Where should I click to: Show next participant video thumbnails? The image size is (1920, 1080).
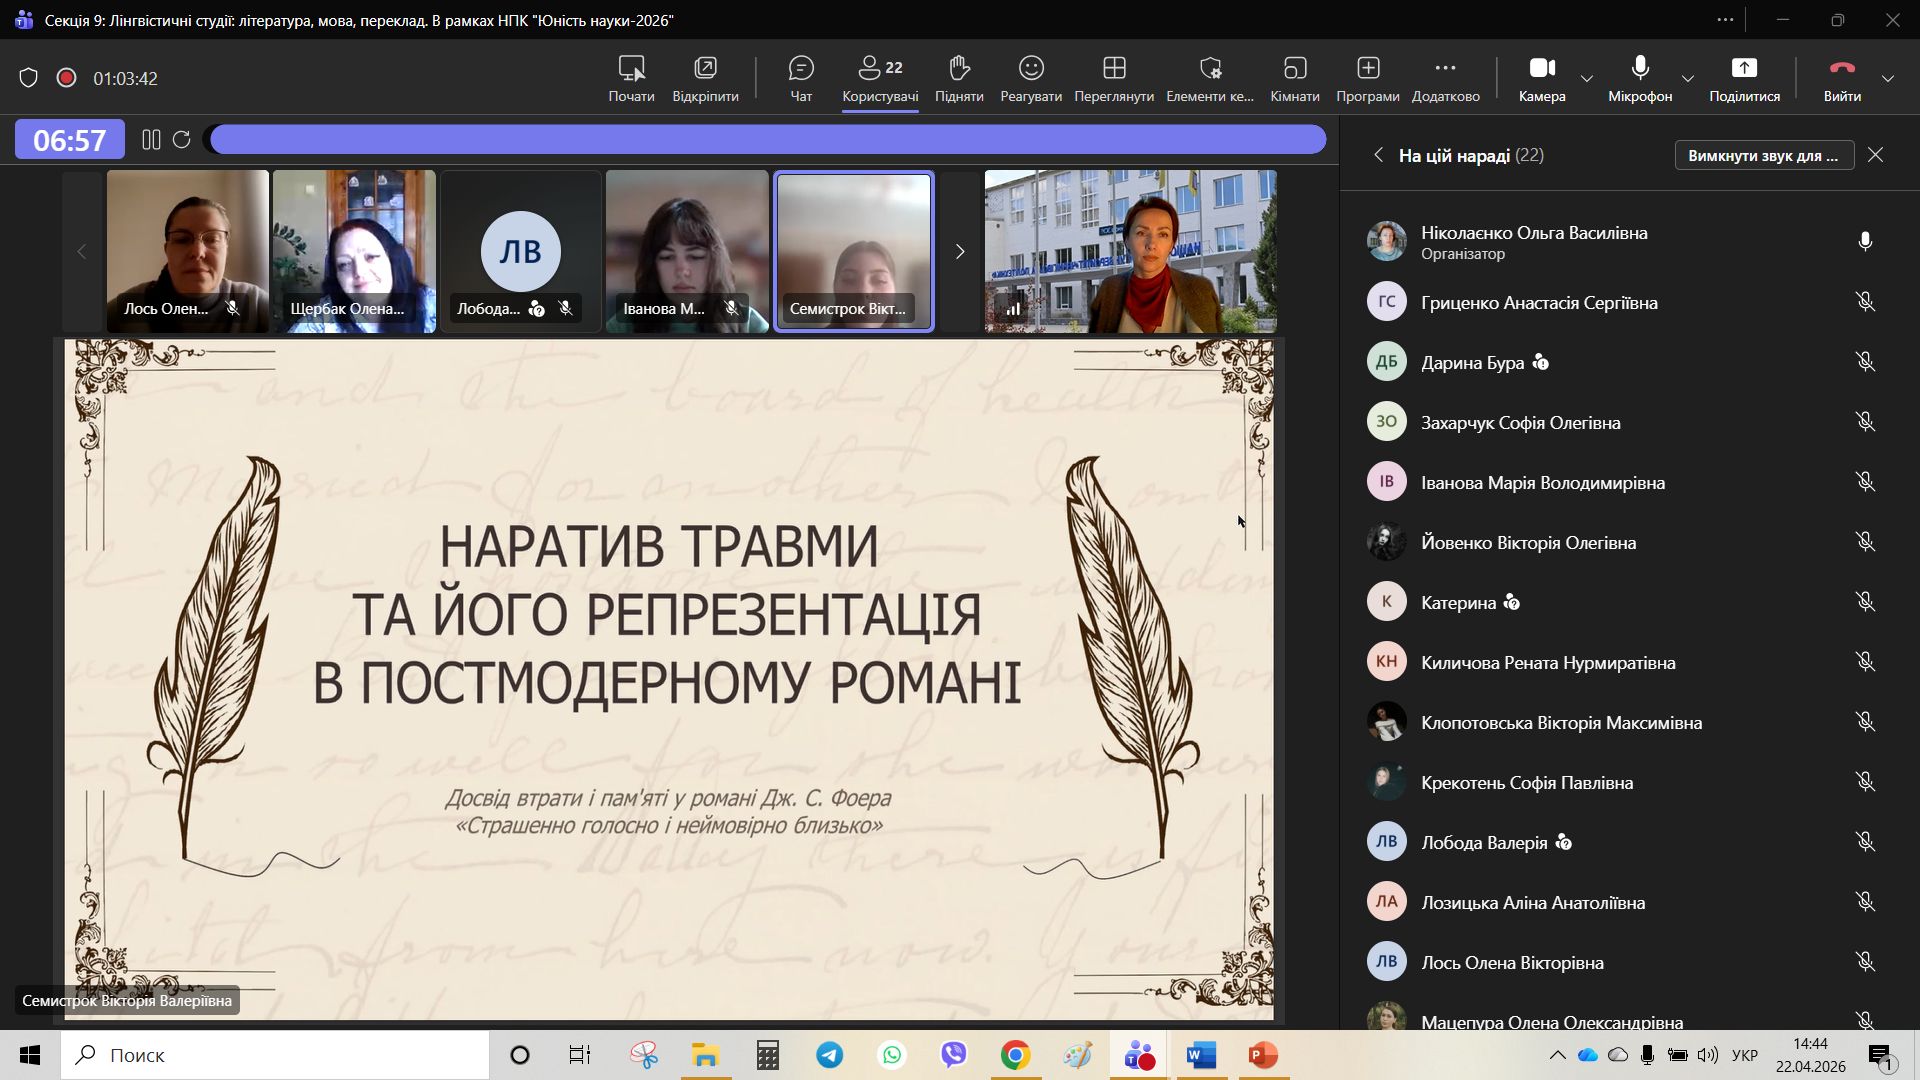coord(959,251)
